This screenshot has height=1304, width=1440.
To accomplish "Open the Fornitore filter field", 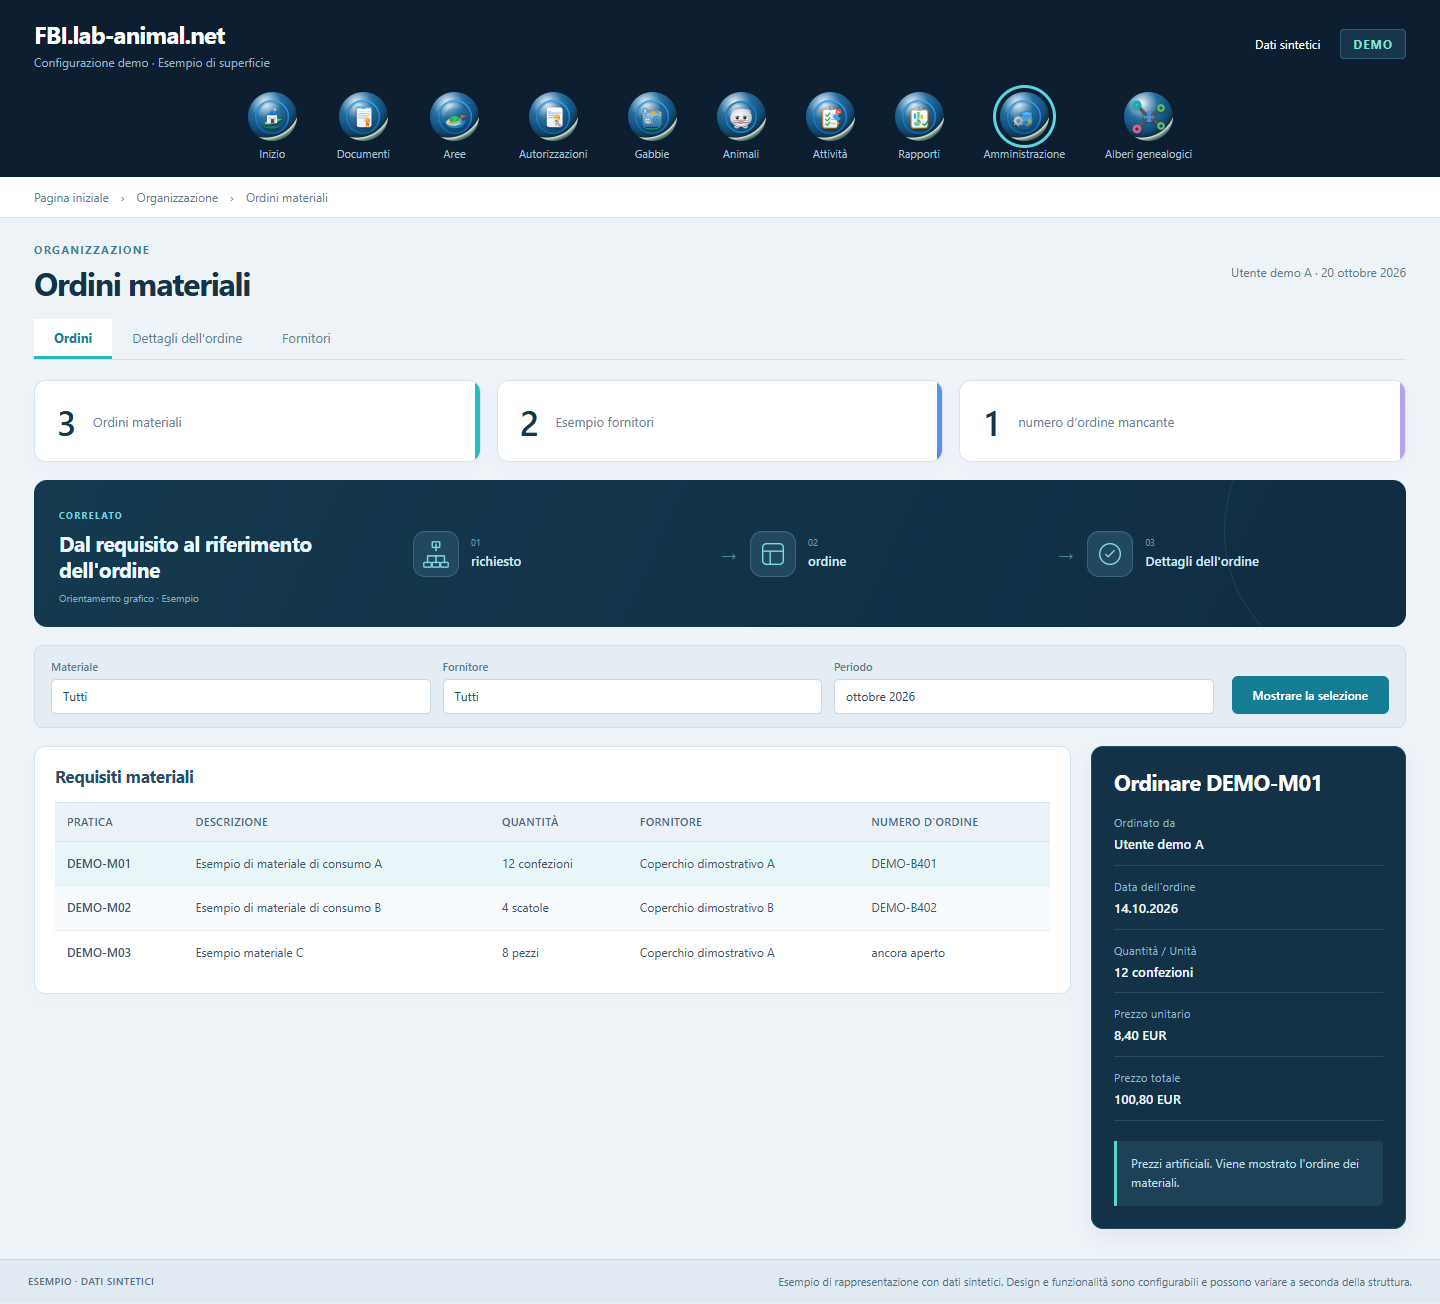I will [632, 697].
